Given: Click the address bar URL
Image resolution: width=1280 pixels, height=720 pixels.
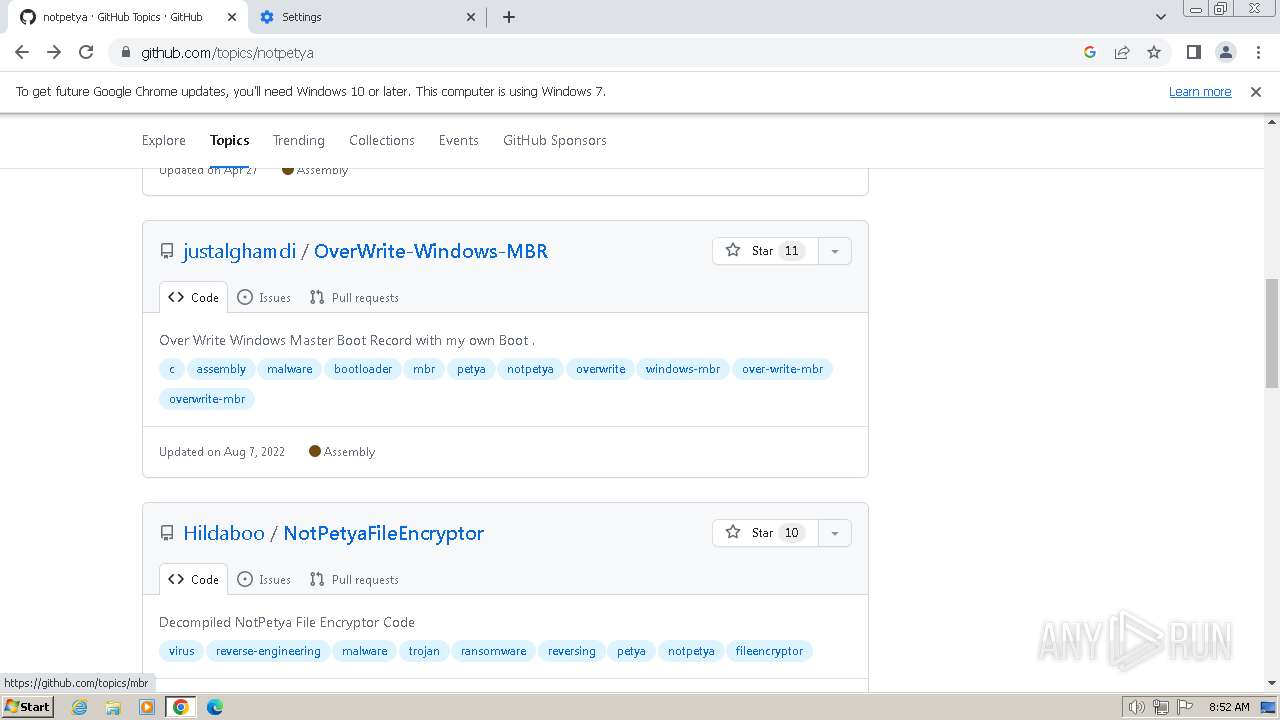Looking at the screenshot, I should coord(227,52).
